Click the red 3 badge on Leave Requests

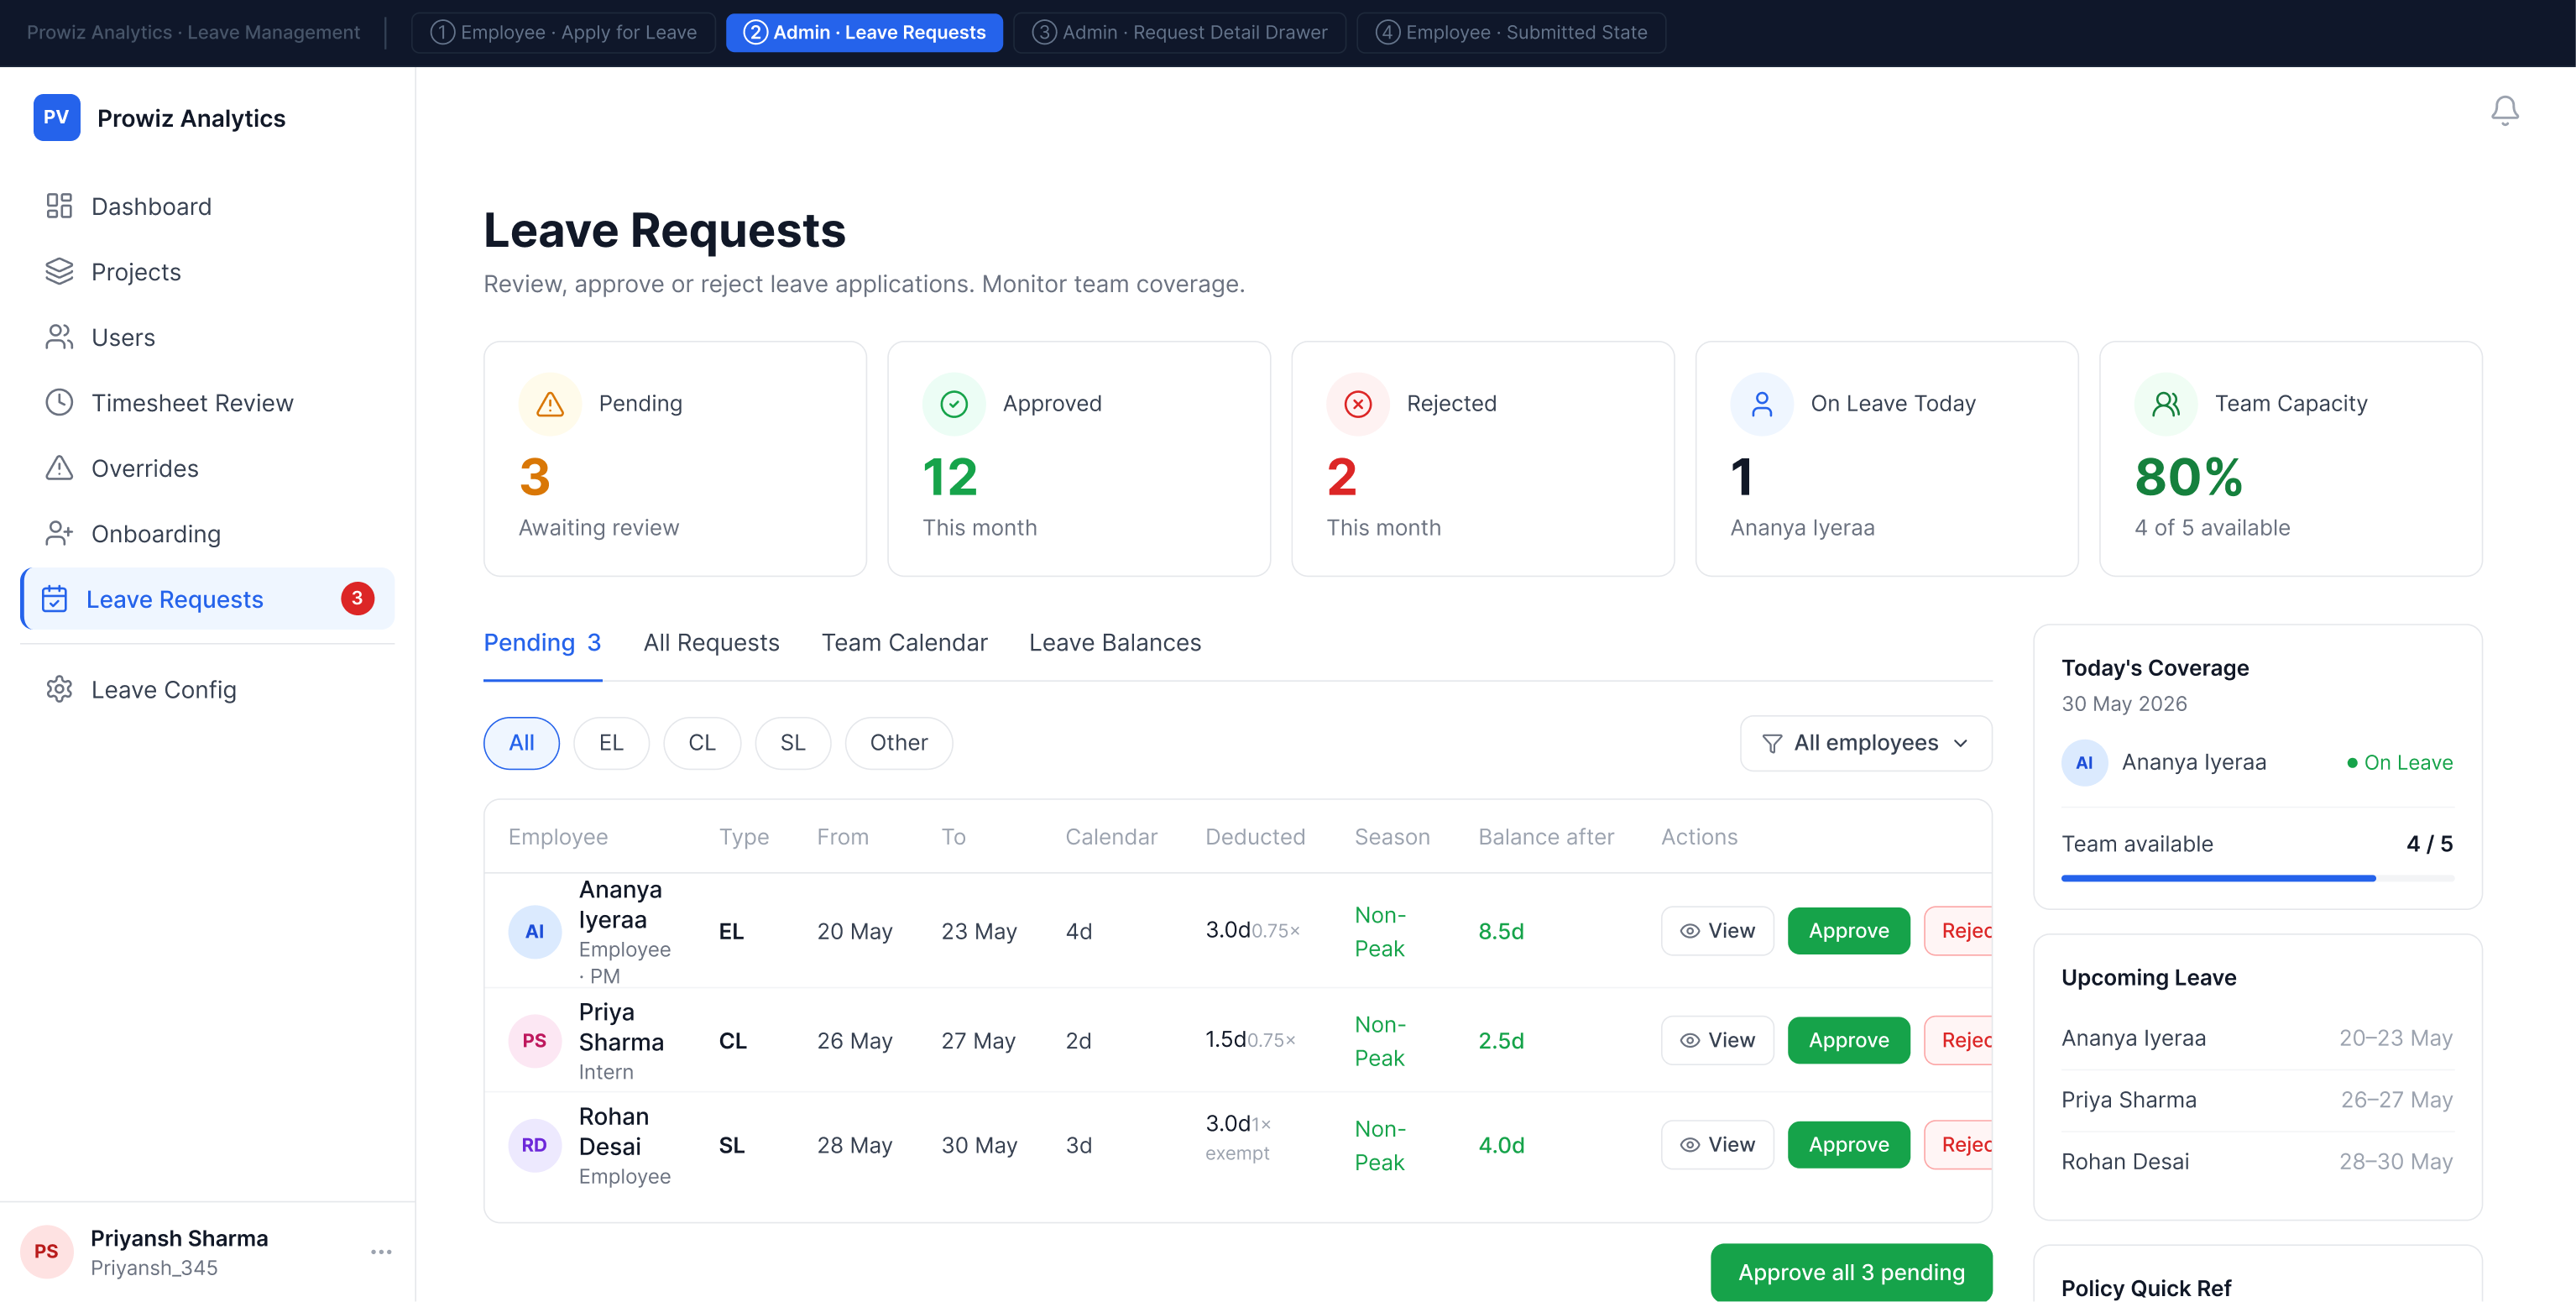pos(357,599)
